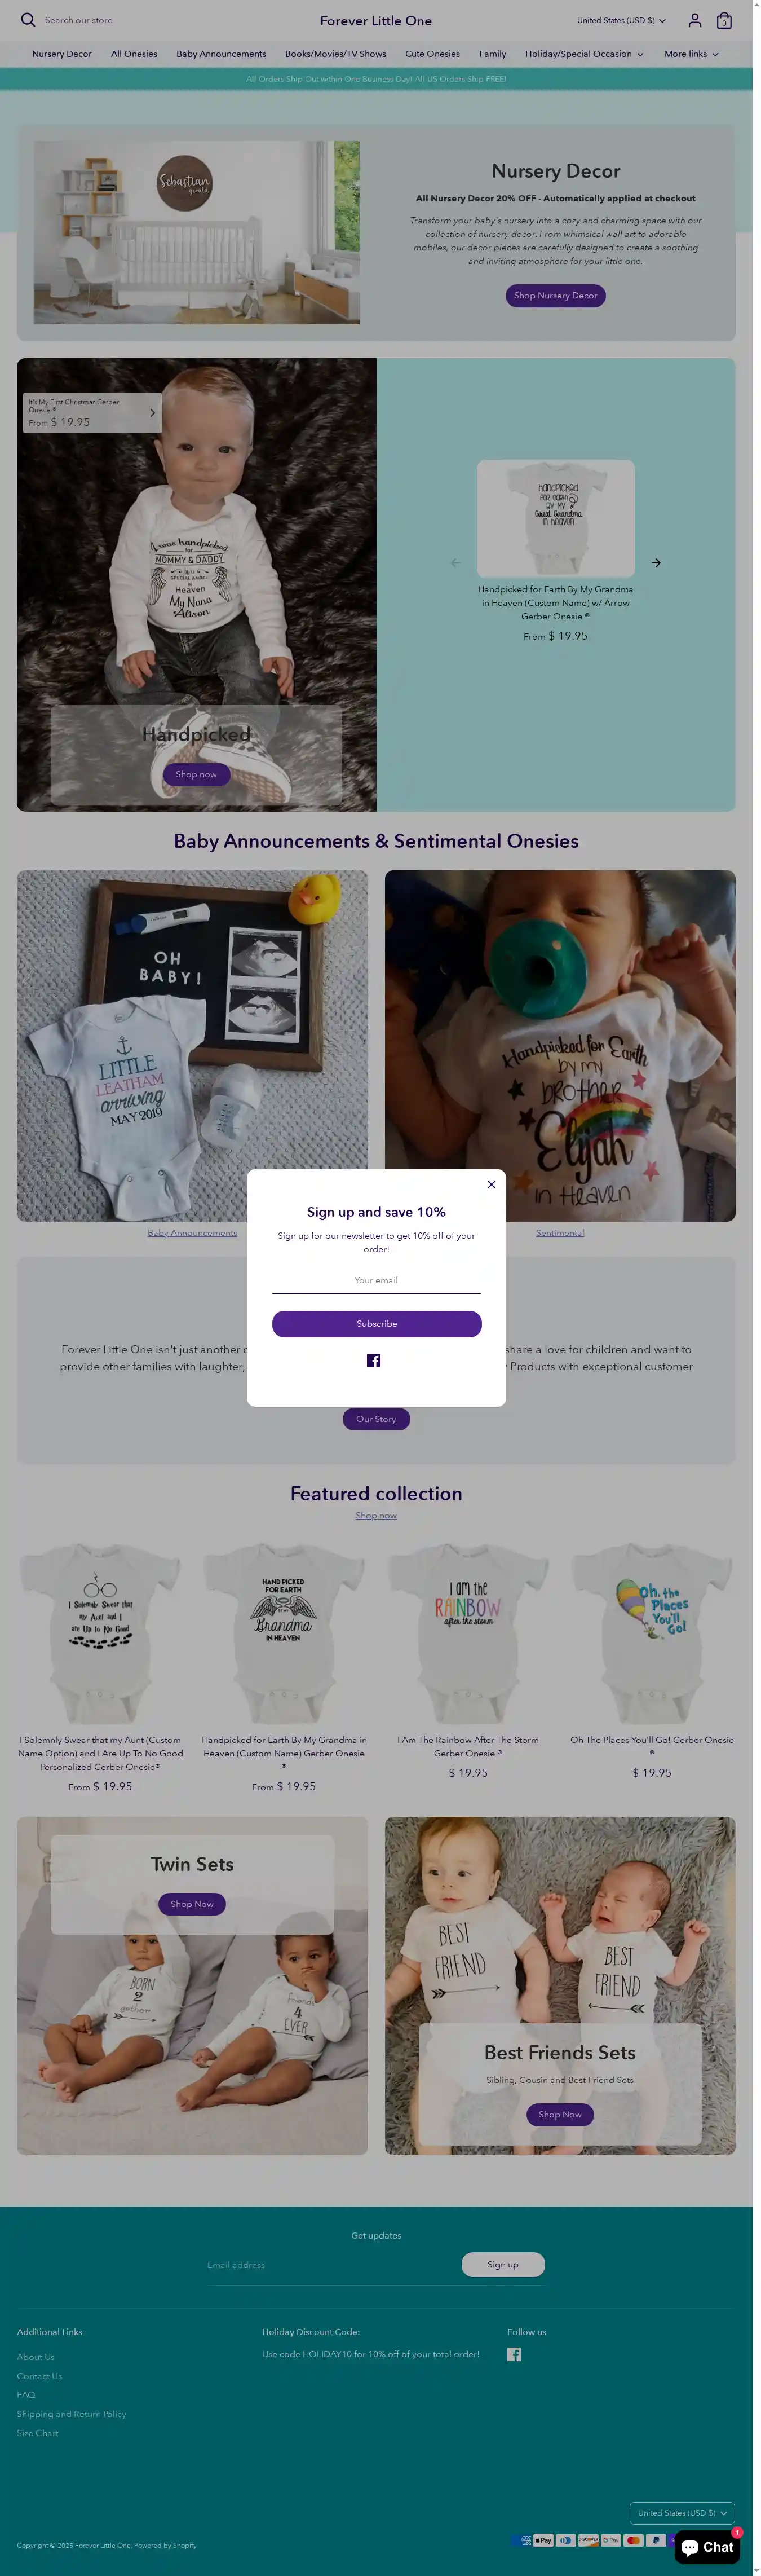Open the shopping bag cart icon

click(x=724, y=20)
